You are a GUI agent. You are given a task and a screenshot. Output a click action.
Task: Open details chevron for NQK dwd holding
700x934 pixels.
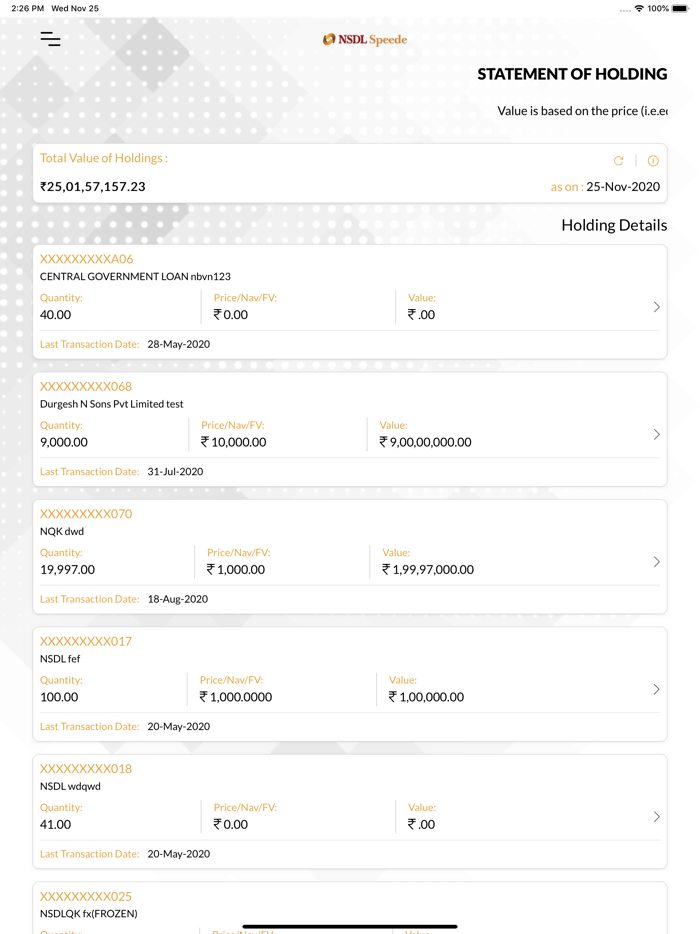pyautogui.click(x=657, y=561)
